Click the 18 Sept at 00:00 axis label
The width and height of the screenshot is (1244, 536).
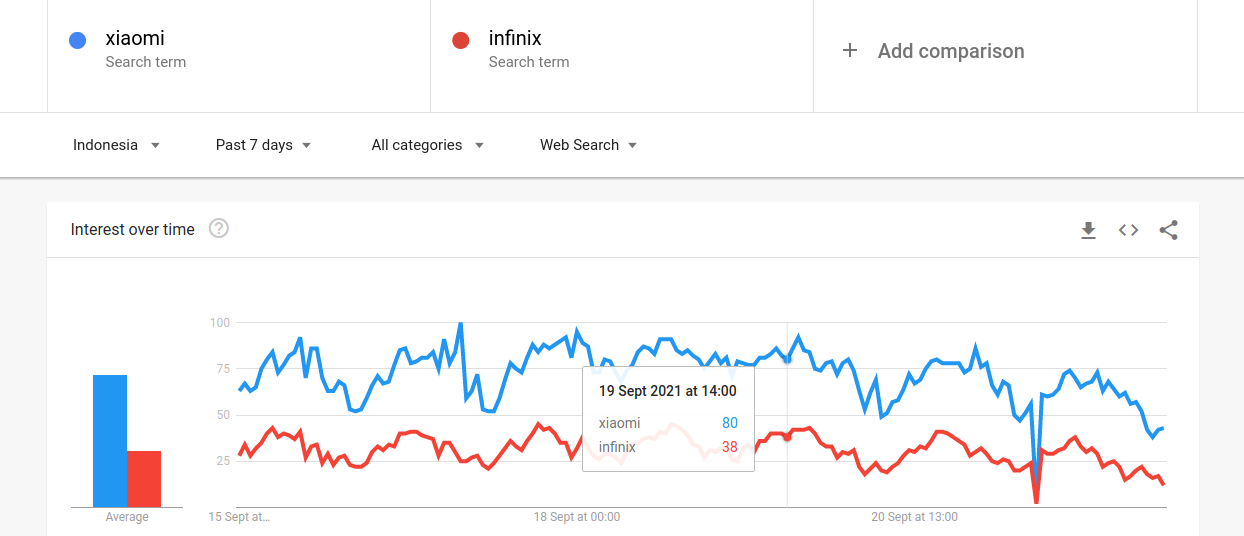click(x=577, y=517)
